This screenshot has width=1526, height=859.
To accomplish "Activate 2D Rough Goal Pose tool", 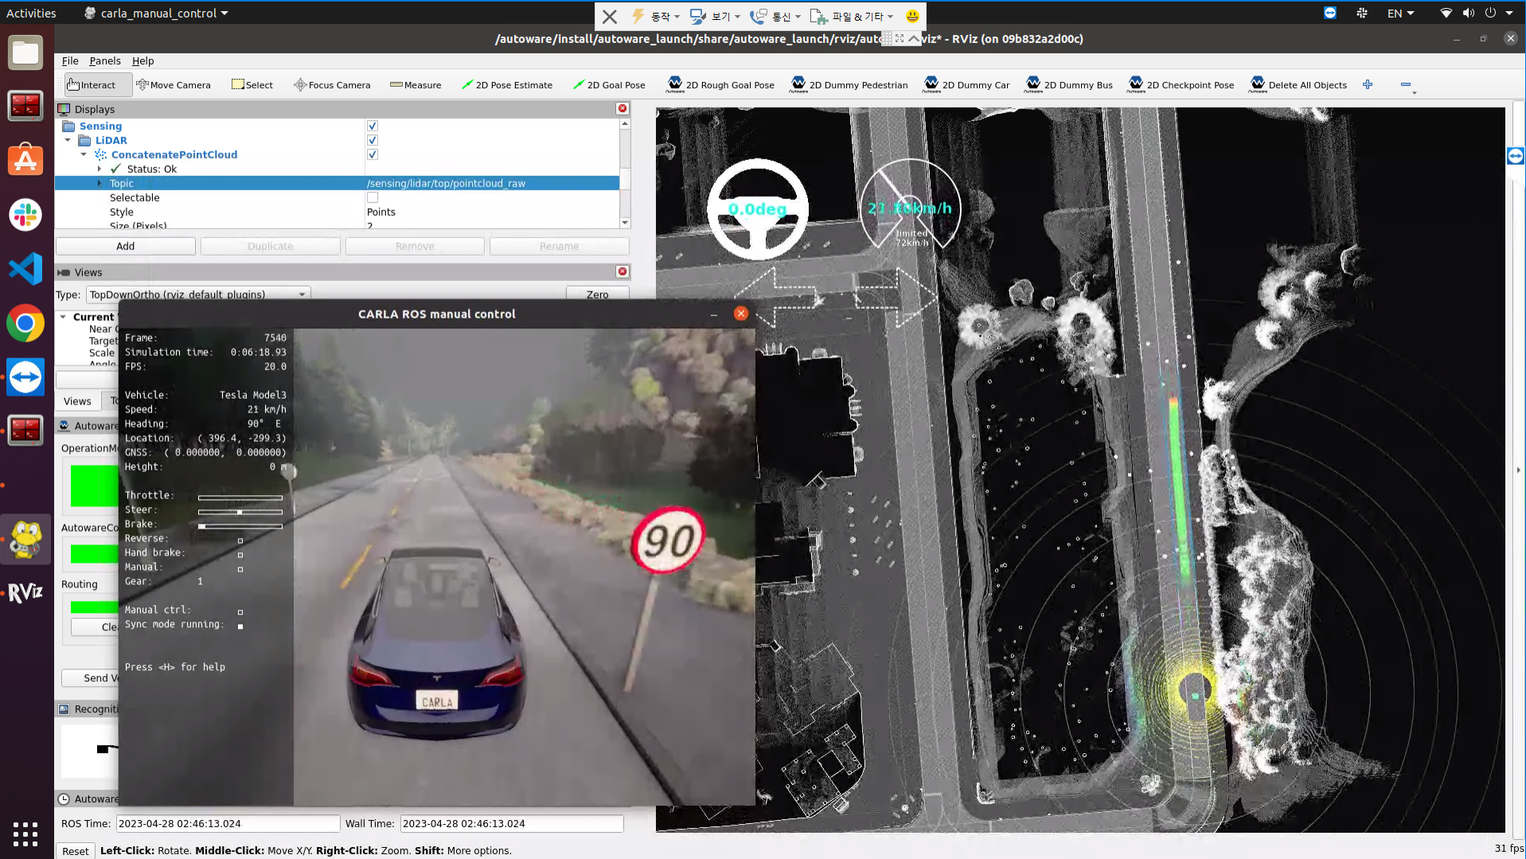I will tap(721, 85).
